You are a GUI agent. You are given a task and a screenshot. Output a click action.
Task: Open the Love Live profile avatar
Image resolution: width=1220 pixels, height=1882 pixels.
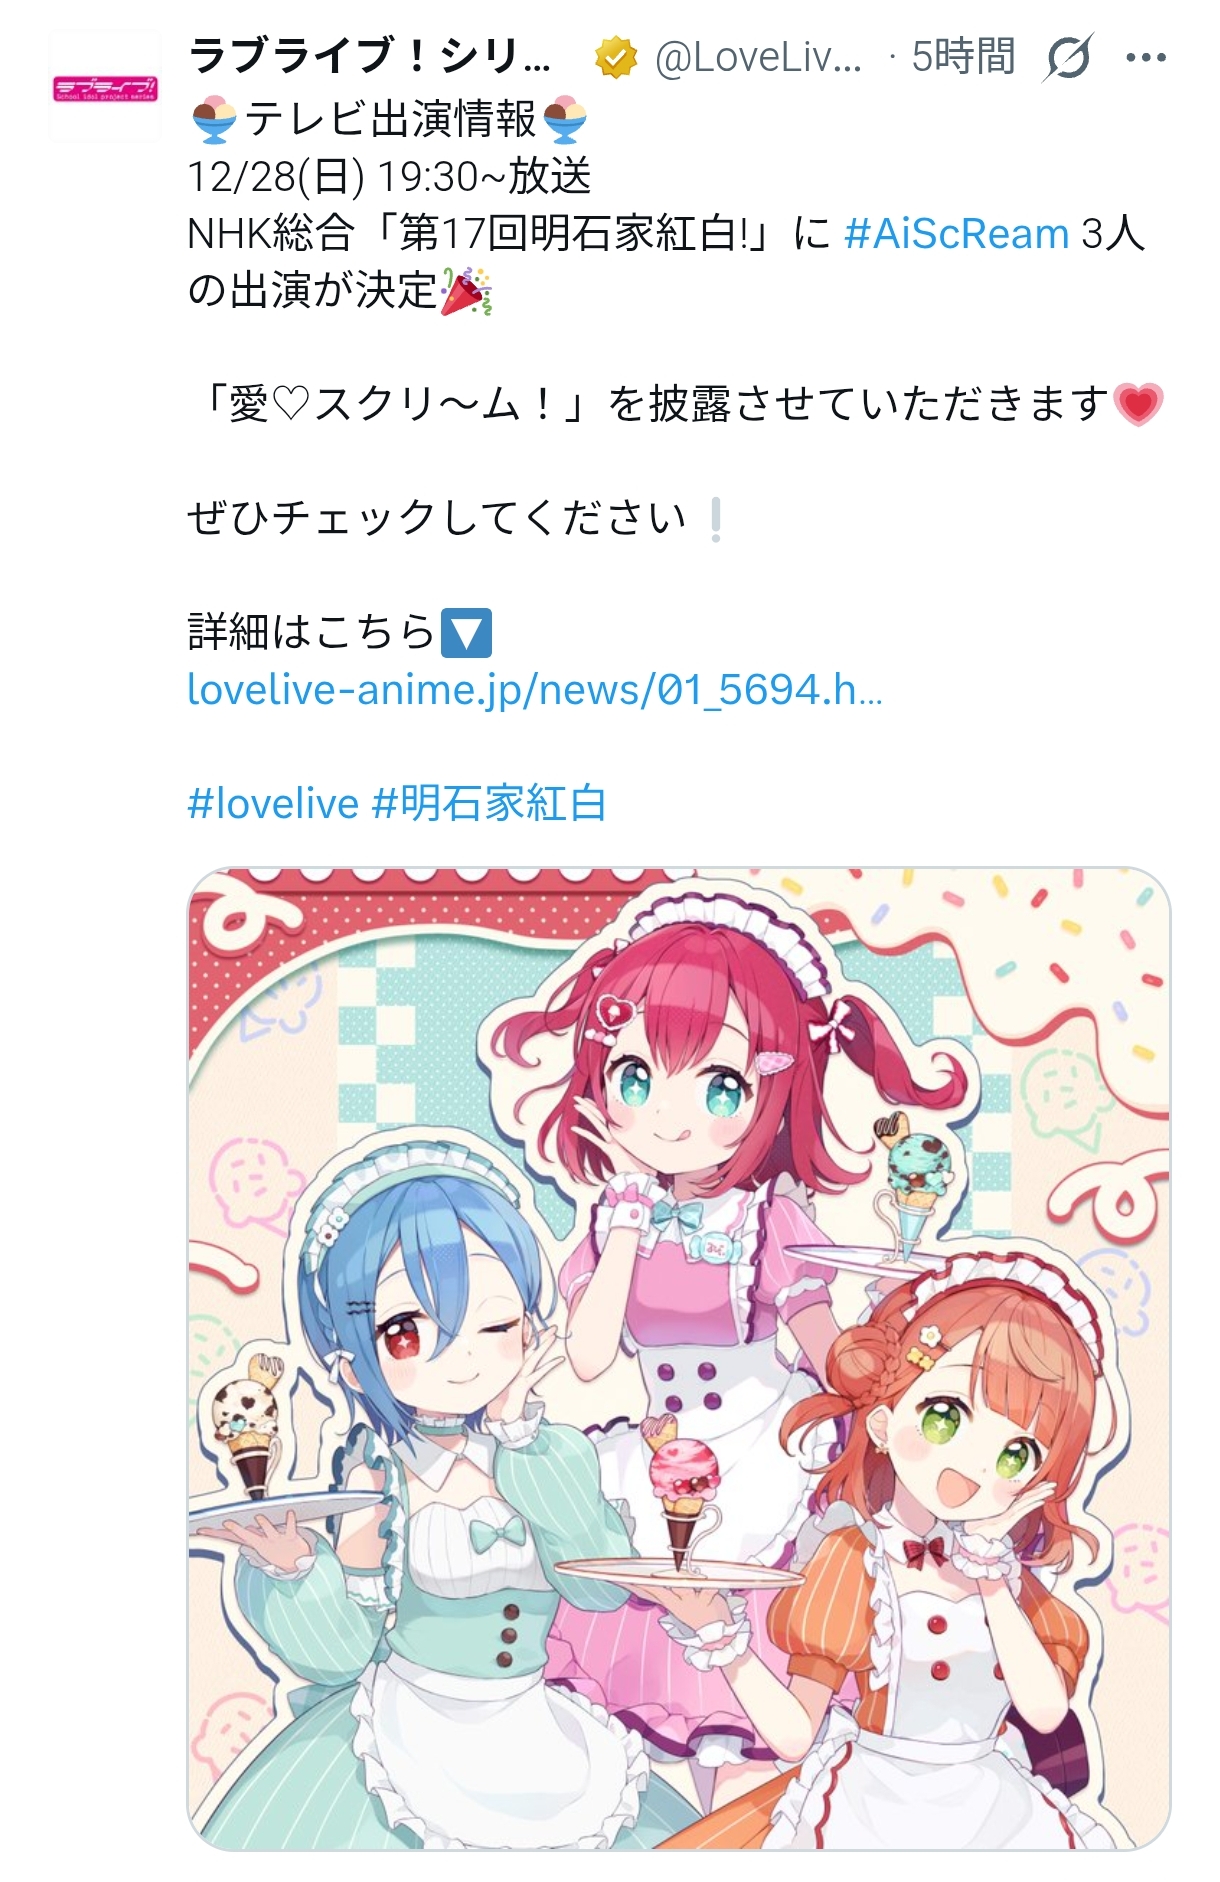click(105, 86)
